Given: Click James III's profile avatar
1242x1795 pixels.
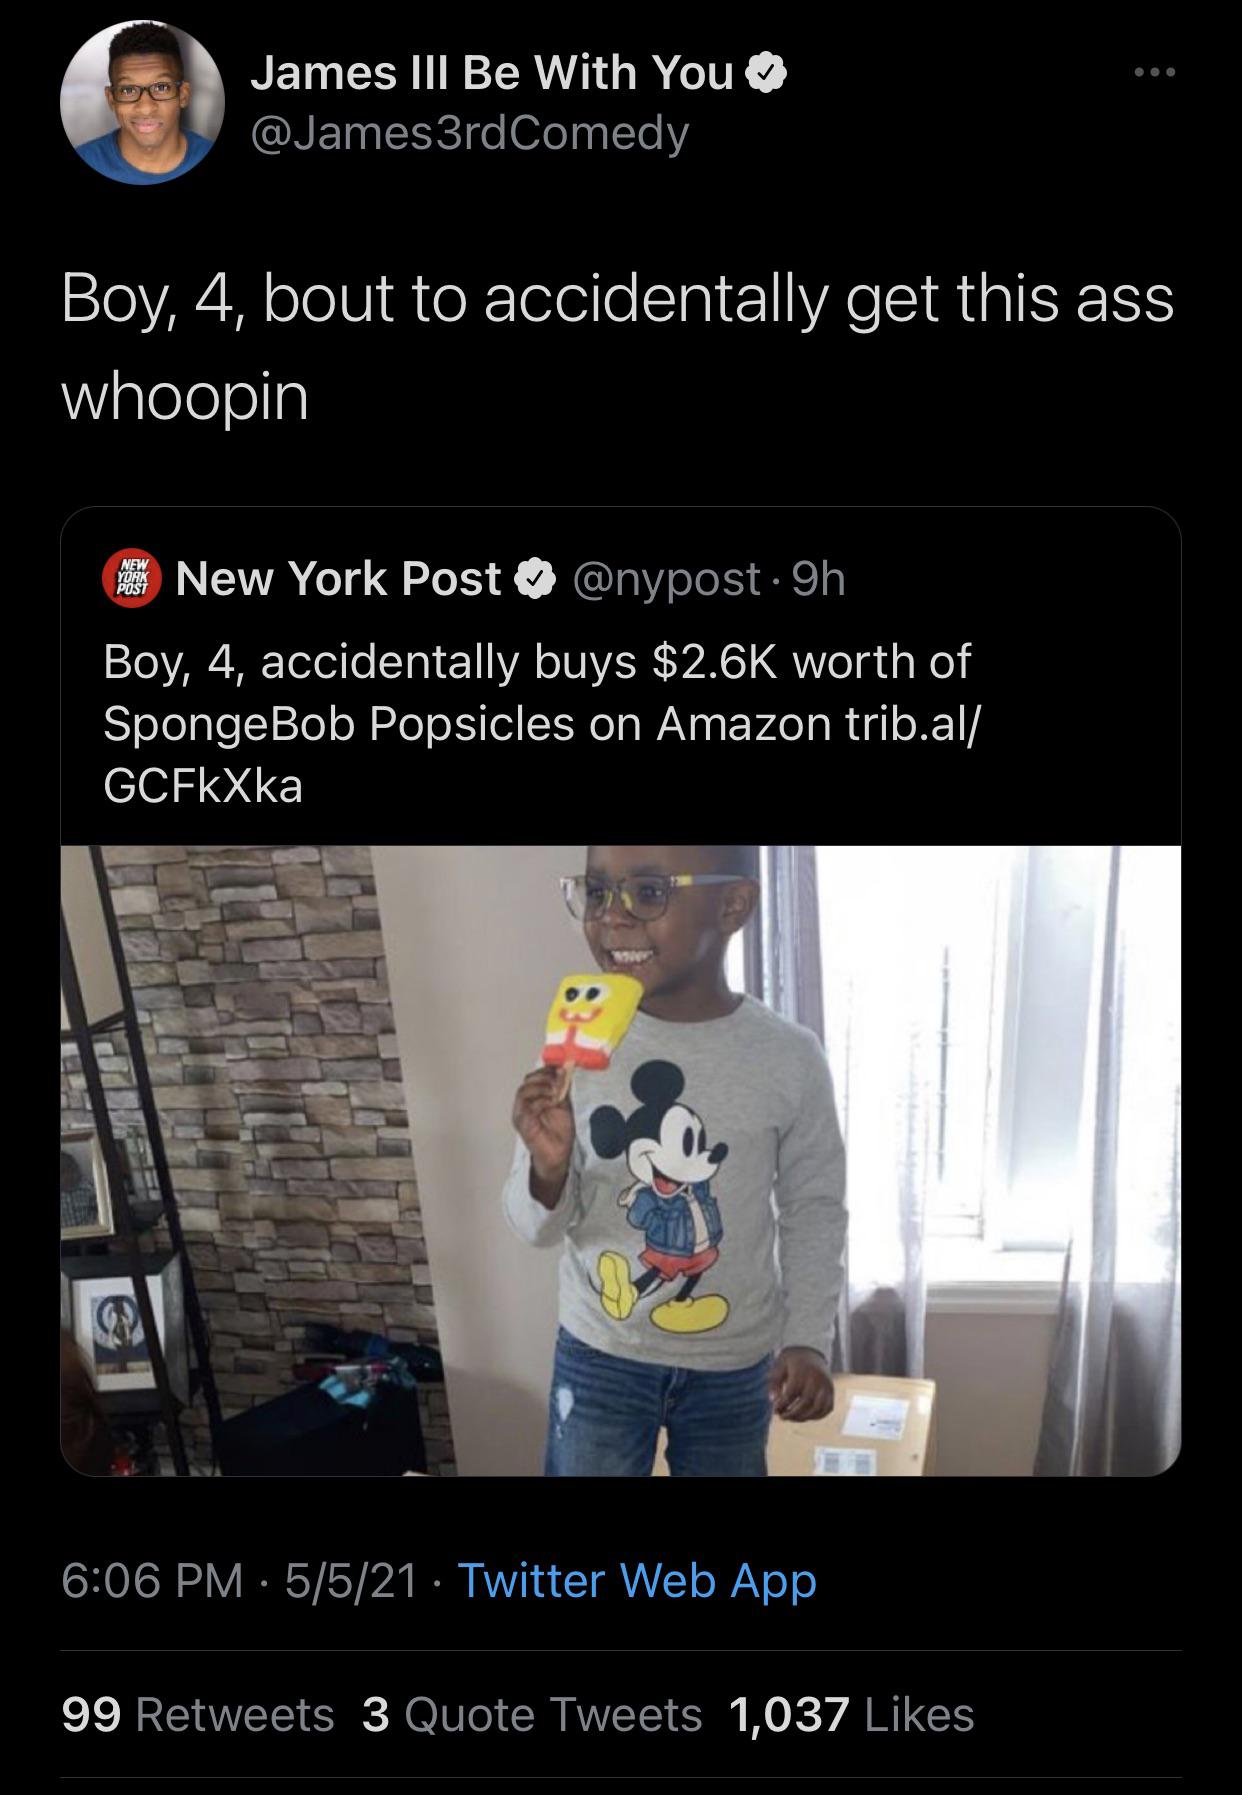Looking at the screenshot, I should point(142,102).
